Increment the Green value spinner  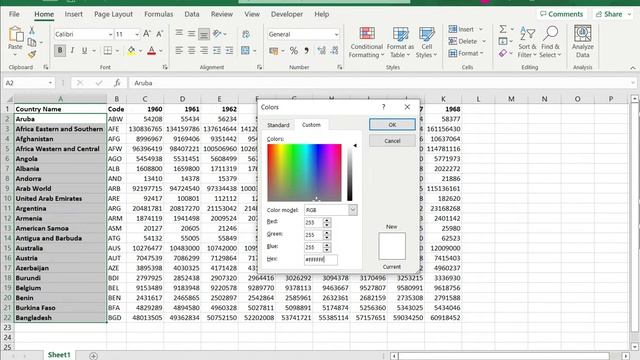pyautogui.click(x=327, y=233)
